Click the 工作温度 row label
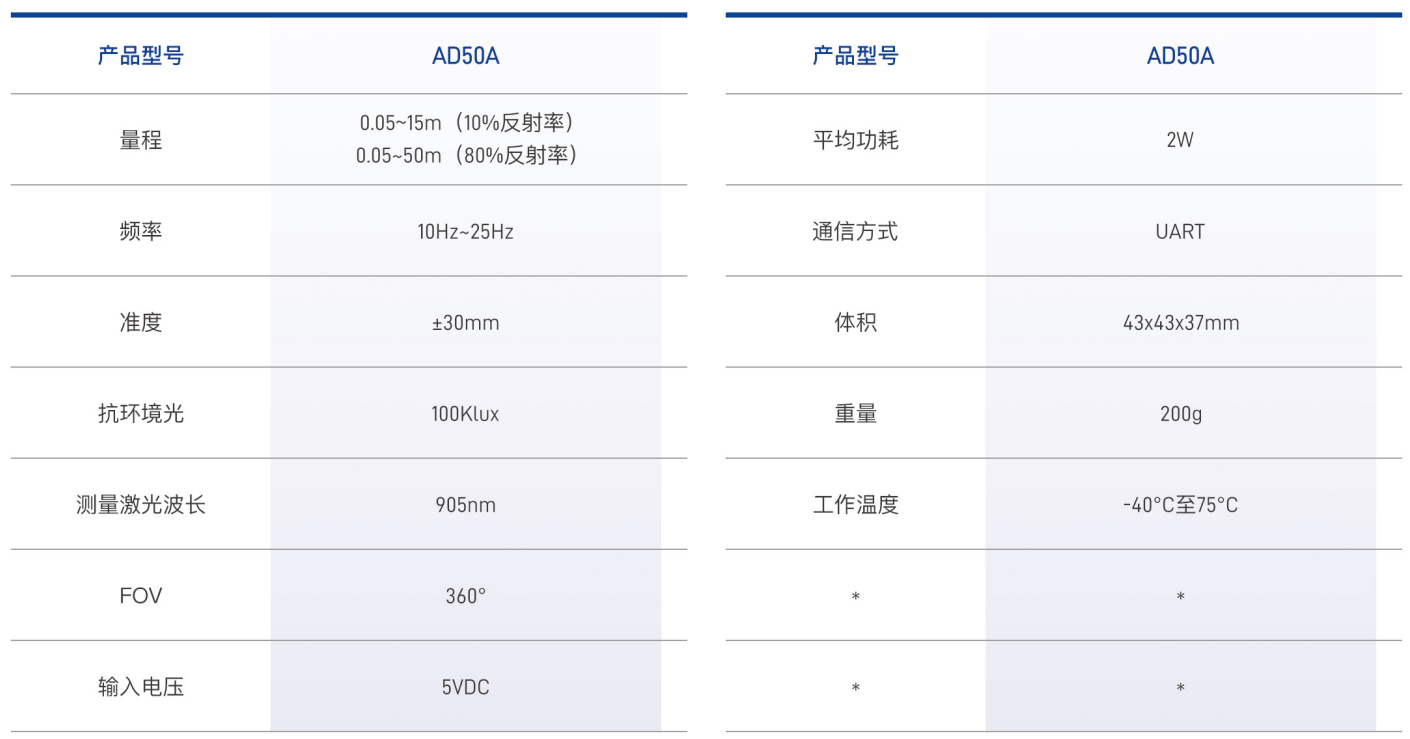This screenshot has width=1410, height=739. point(855,505)
